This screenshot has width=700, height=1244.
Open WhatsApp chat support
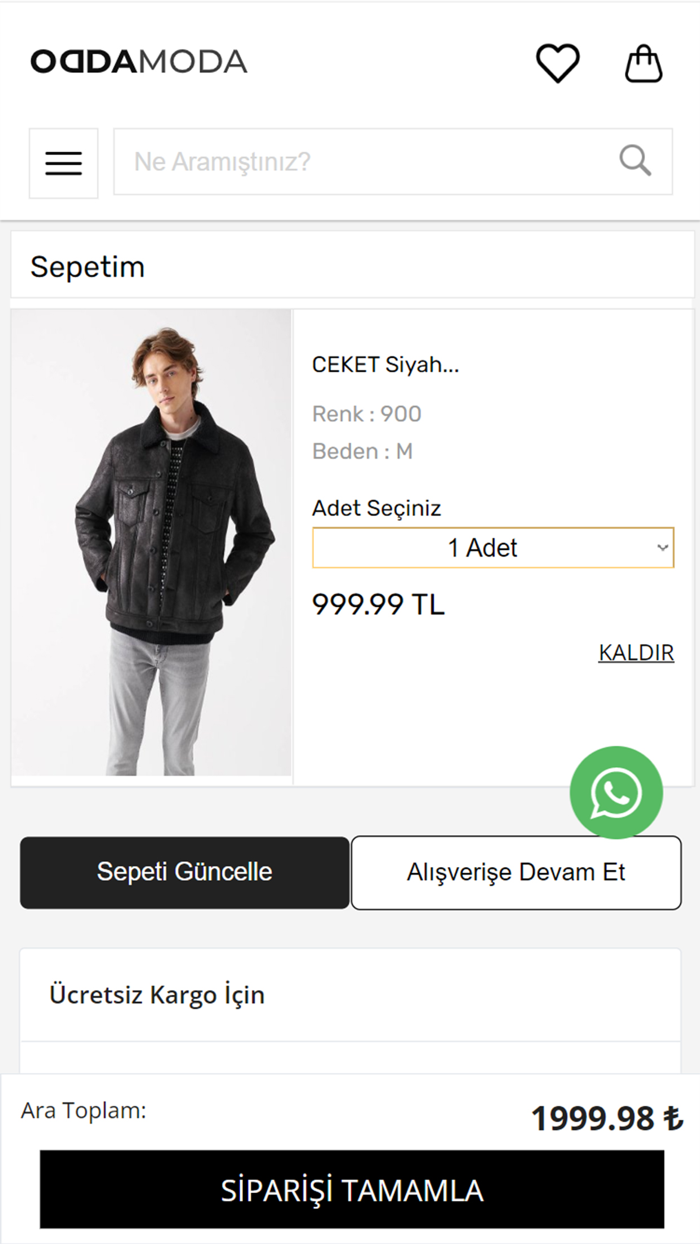(616, 792)
